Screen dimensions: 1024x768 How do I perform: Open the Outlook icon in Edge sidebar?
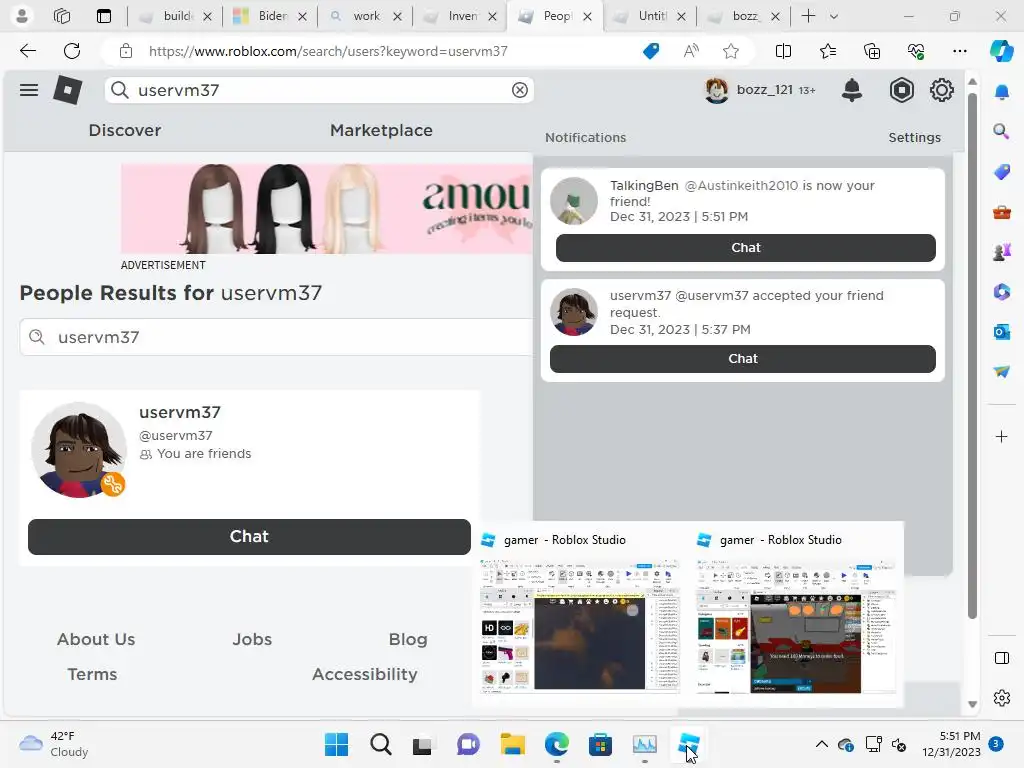1001,332
